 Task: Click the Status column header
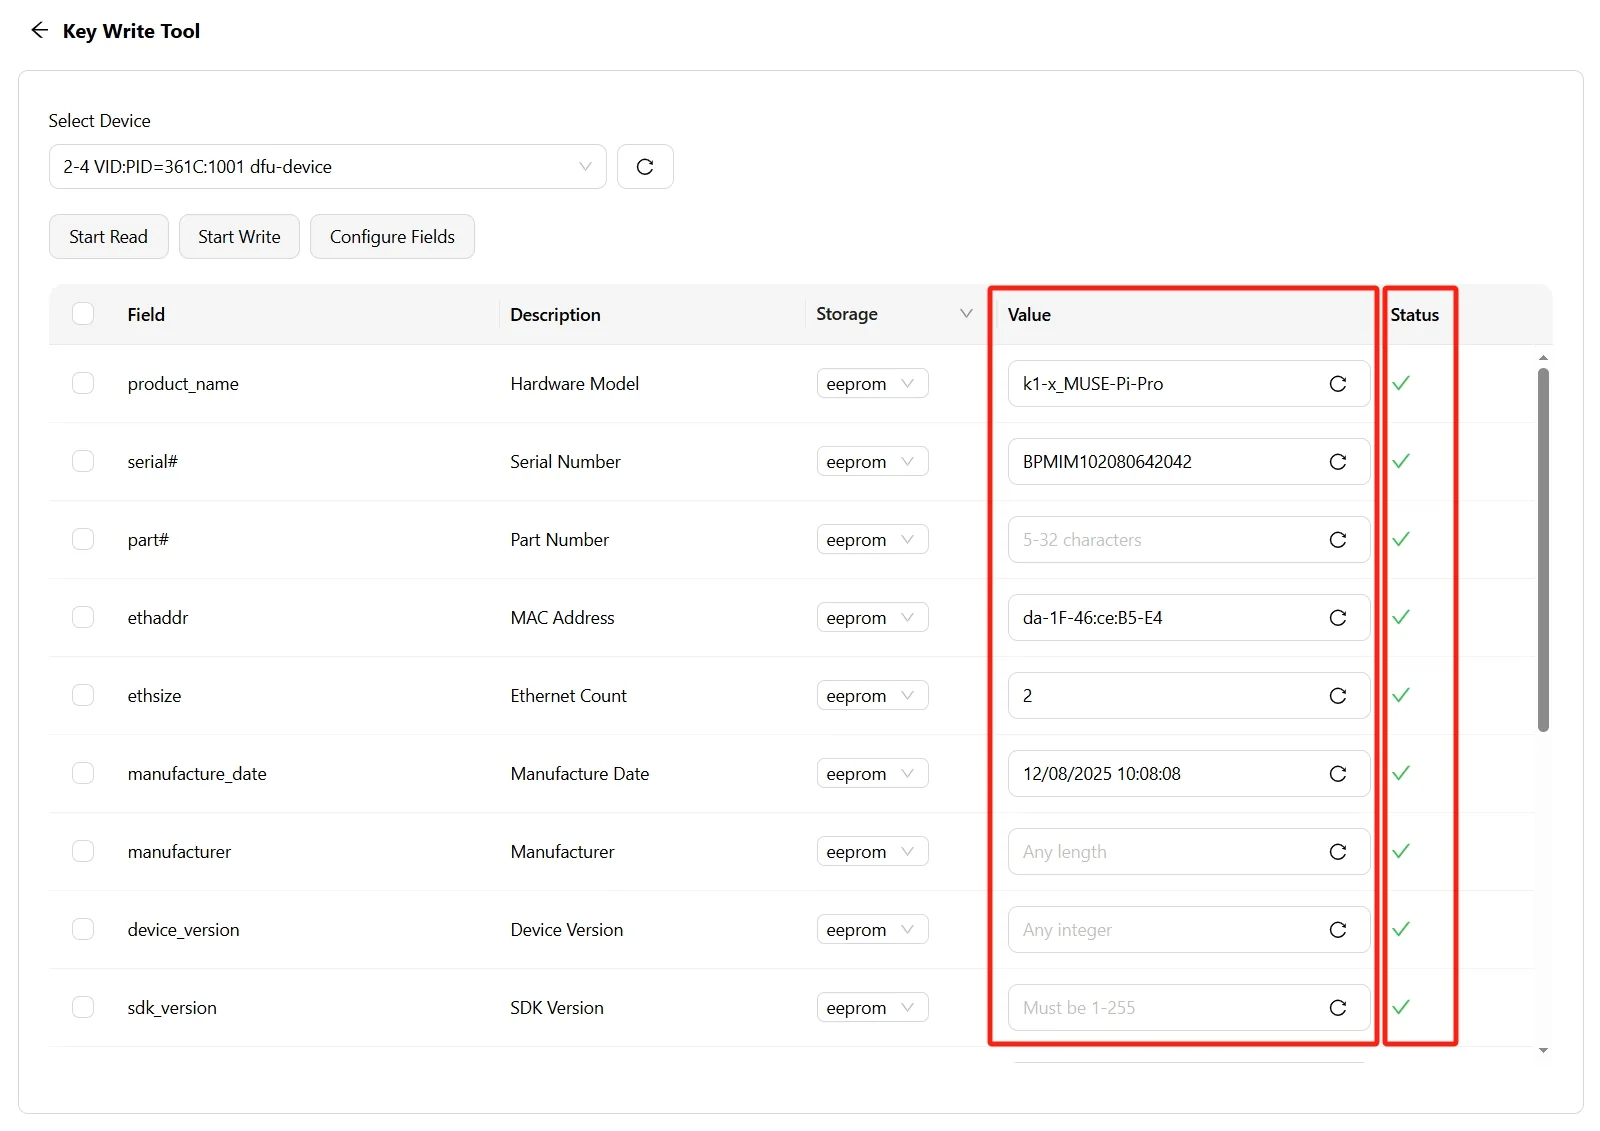pyautogui.click(x=1414, y=315)
